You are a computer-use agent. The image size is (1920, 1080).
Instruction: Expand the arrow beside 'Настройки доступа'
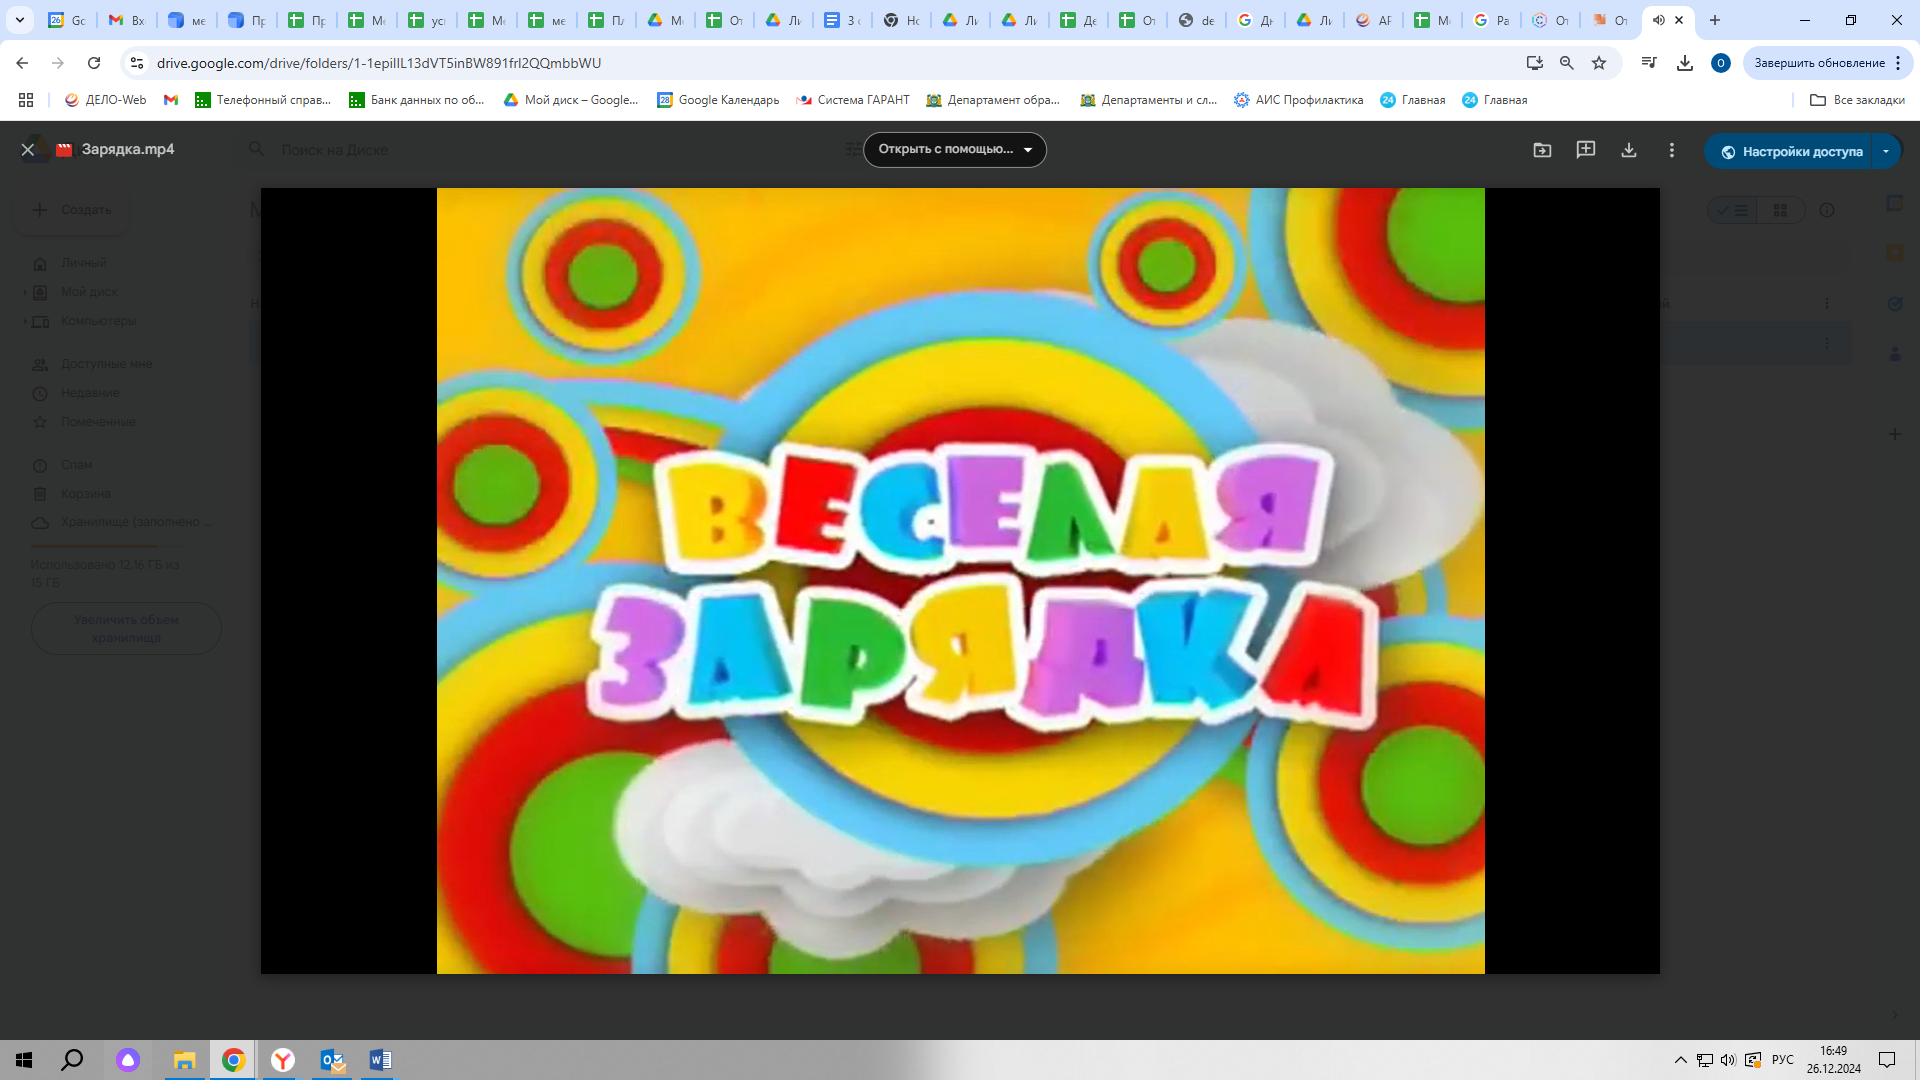tap(1886, 152)
